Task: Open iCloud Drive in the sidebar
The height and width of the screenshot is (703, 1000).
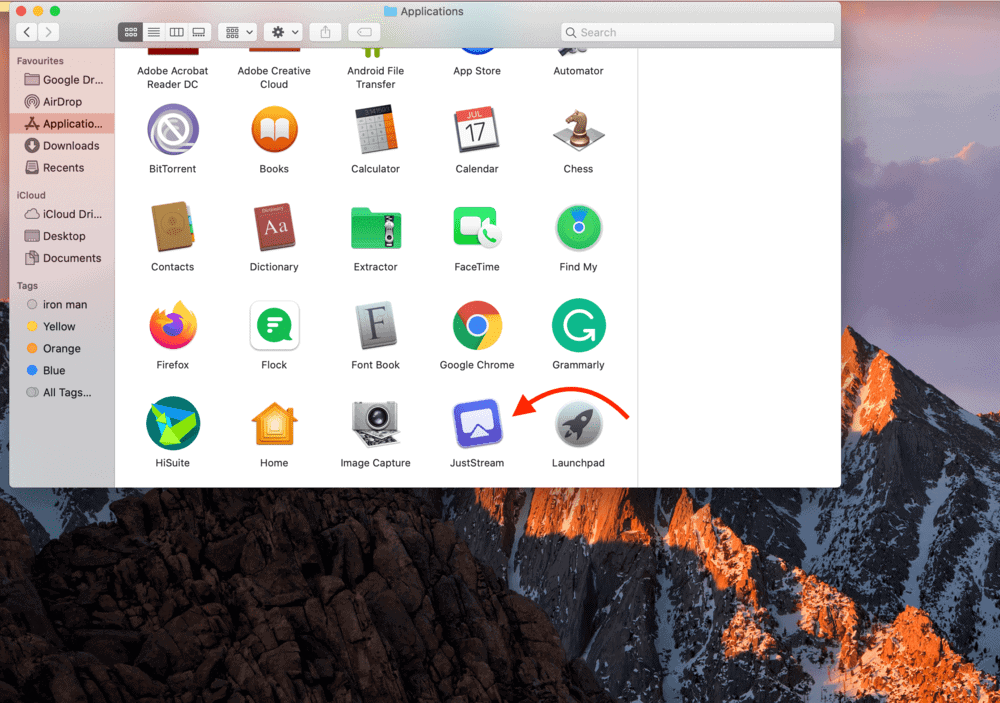Action: 62,214
